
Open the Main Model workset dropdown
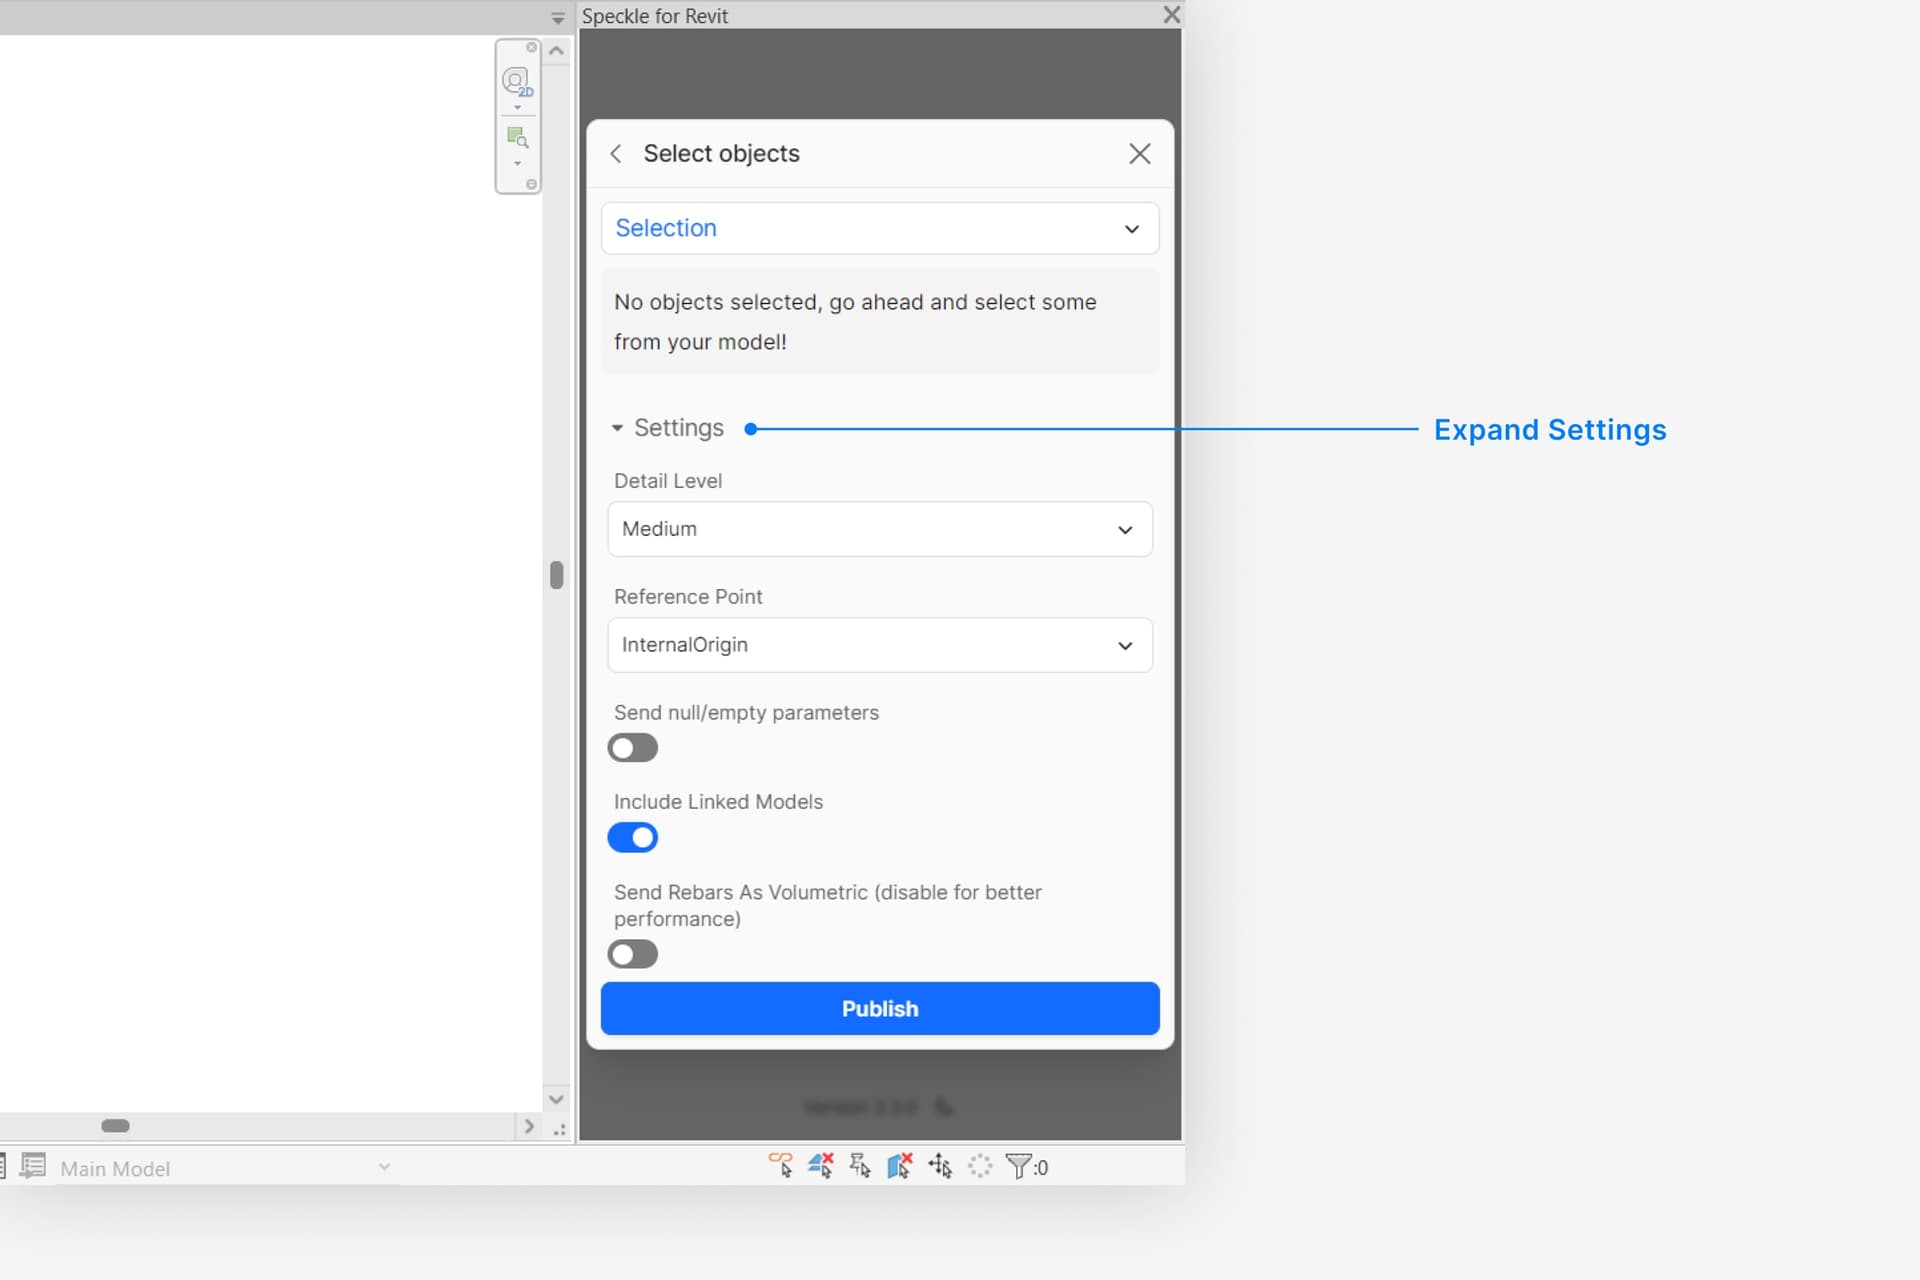pos(384,1167)
